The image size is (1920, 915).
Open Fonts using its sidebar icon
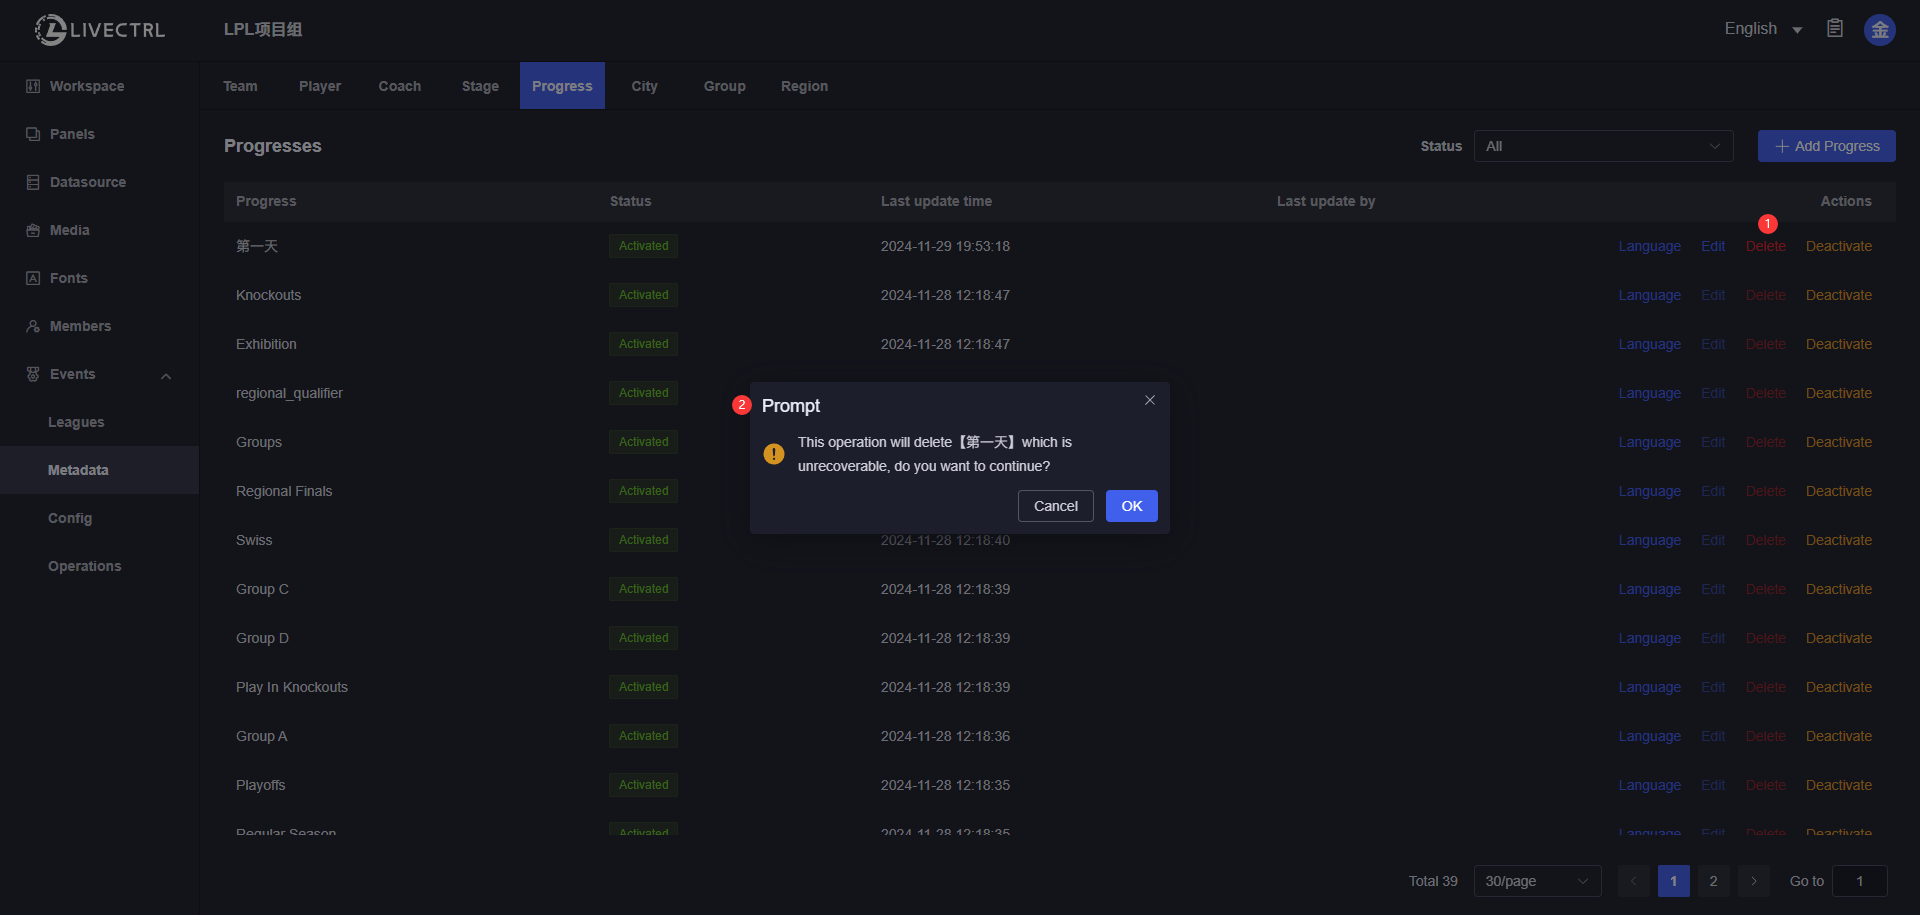[33, 278]
